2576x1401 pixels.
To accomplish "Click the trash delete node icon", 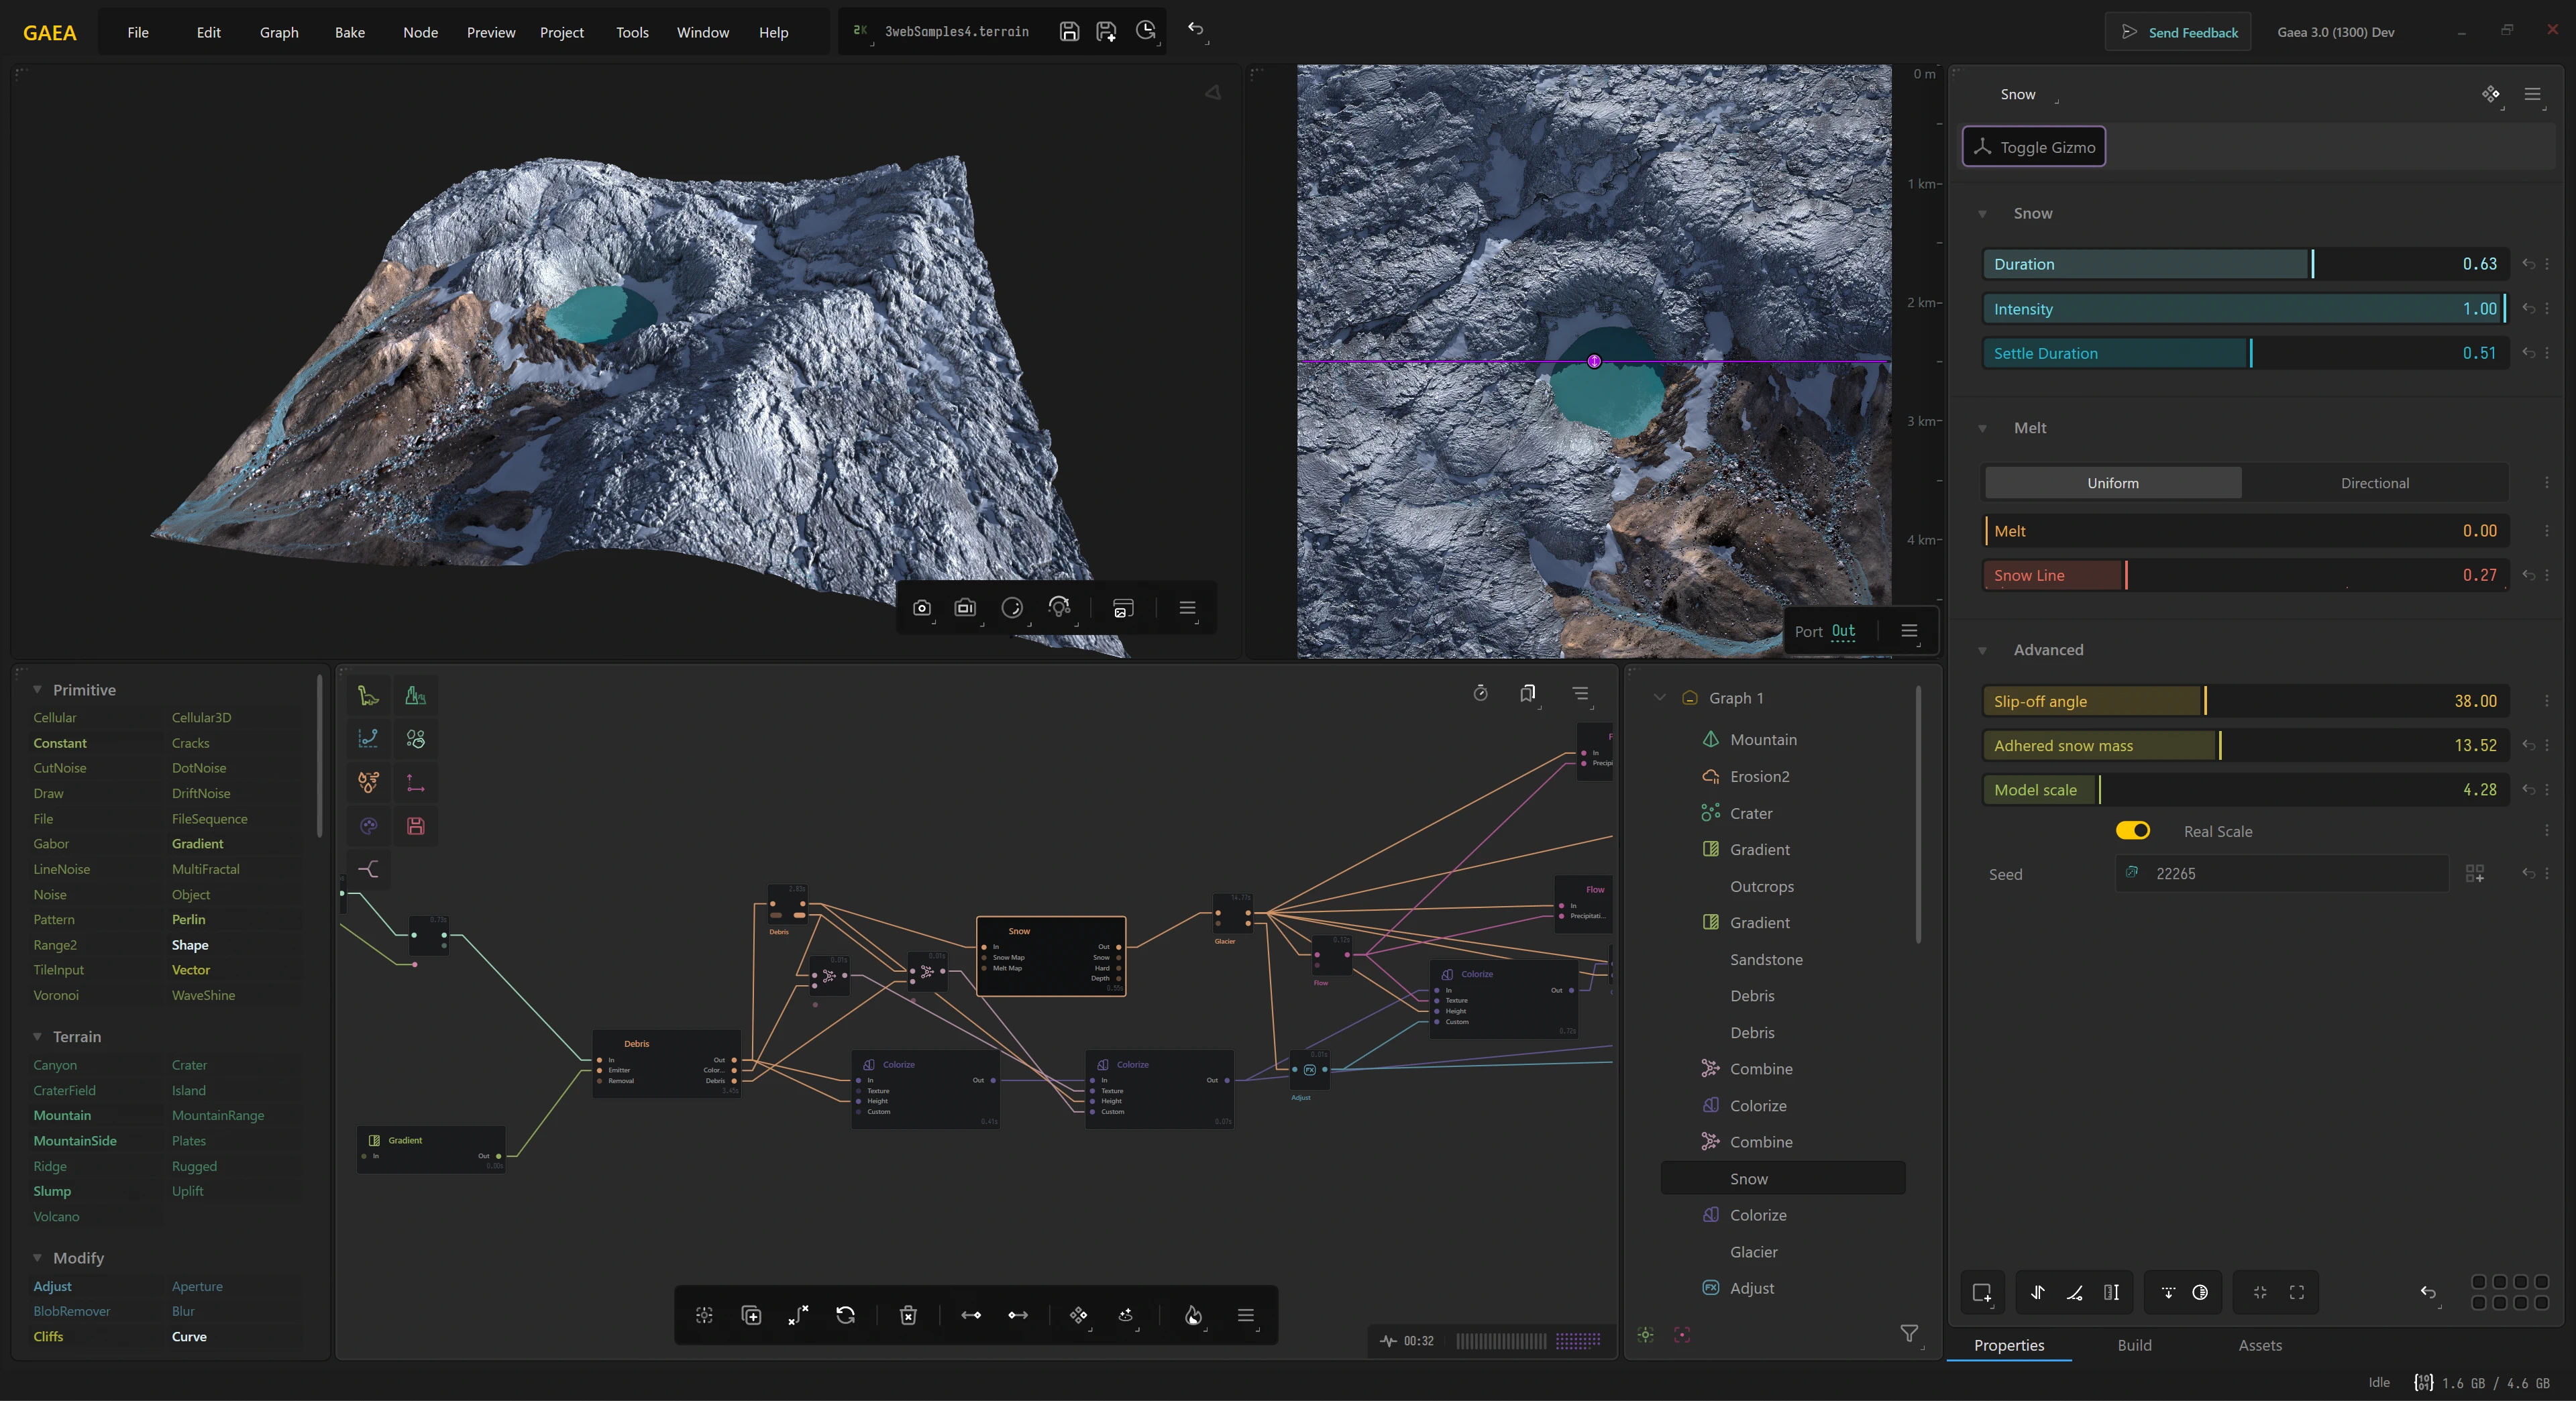I will [x=908, y=1315].
